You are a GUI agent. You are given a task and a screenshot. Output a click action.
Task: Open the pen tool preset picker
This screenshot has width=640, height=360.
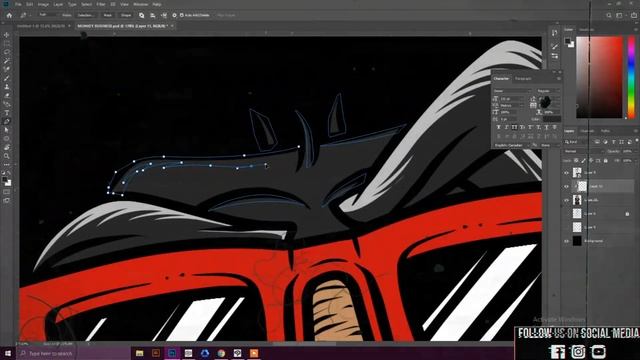point(24,15)
